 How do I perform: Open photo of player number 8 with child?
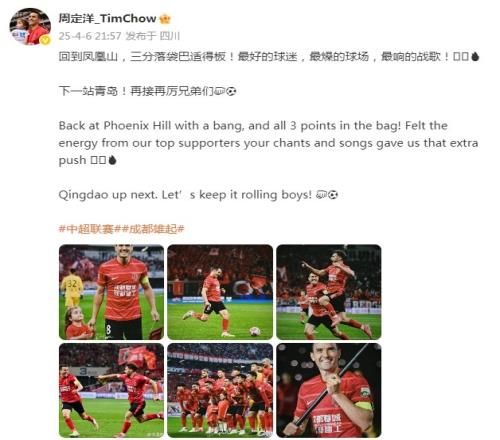111,292
